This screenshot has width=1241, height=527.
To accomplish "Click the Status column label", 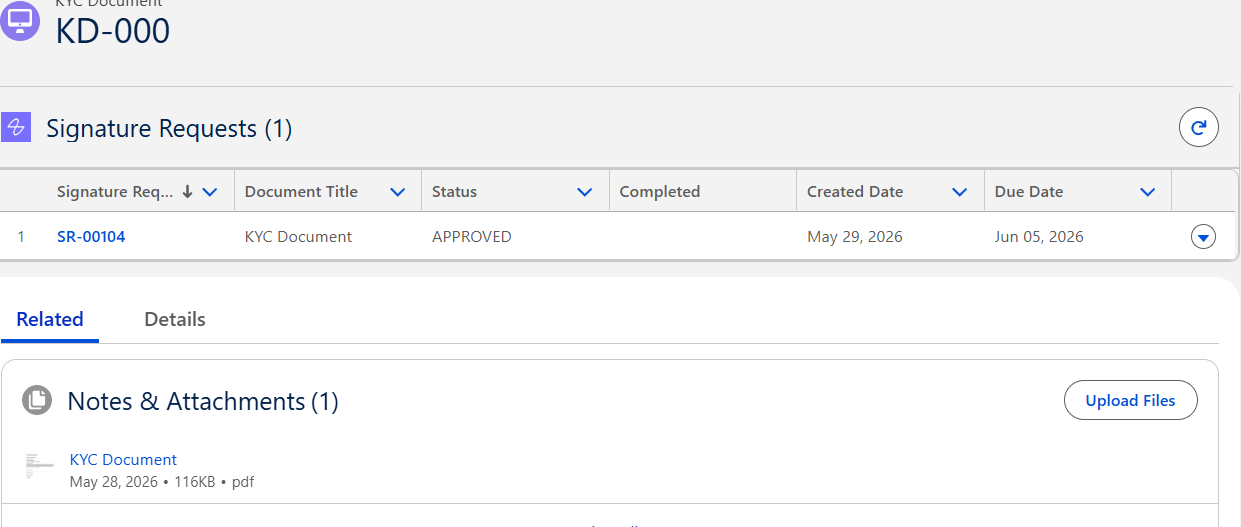I will tap(454, 192).
